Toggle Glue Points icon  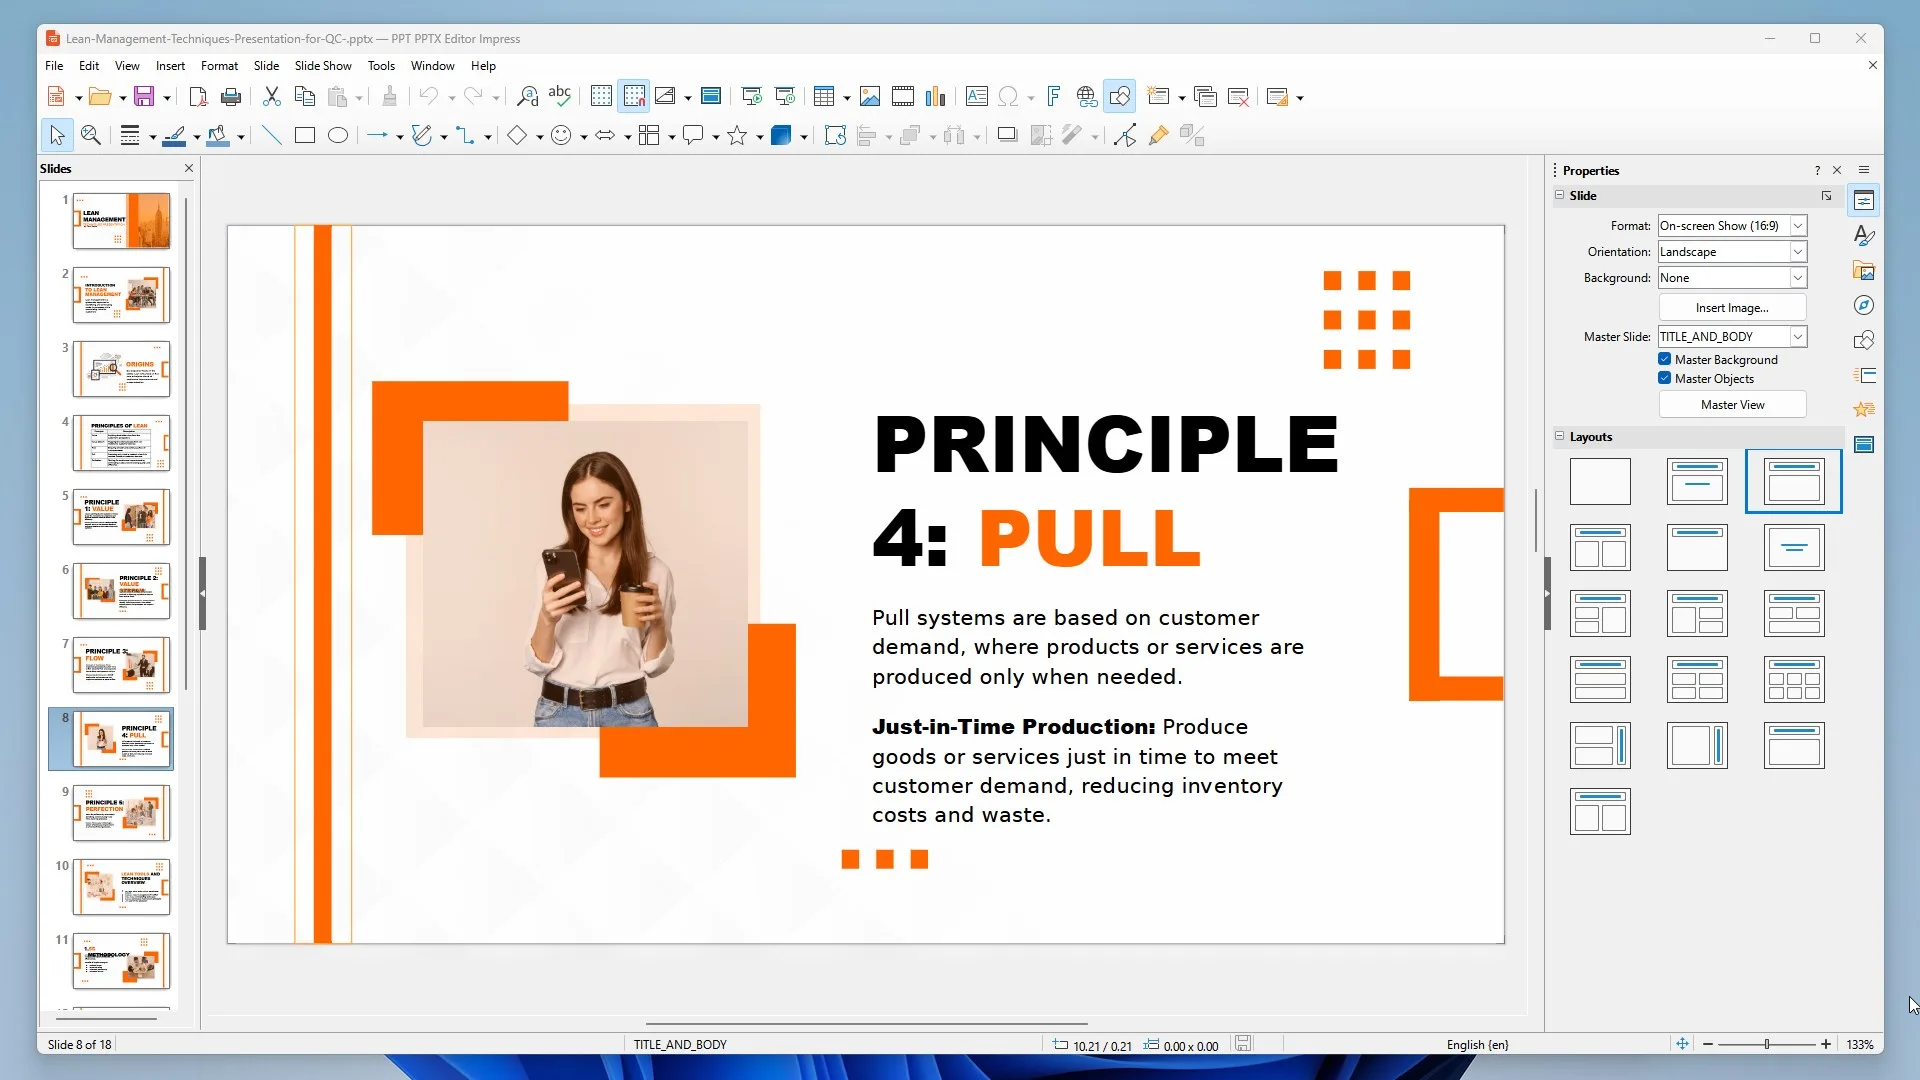pyautogui.click(x=1158, y=136)
